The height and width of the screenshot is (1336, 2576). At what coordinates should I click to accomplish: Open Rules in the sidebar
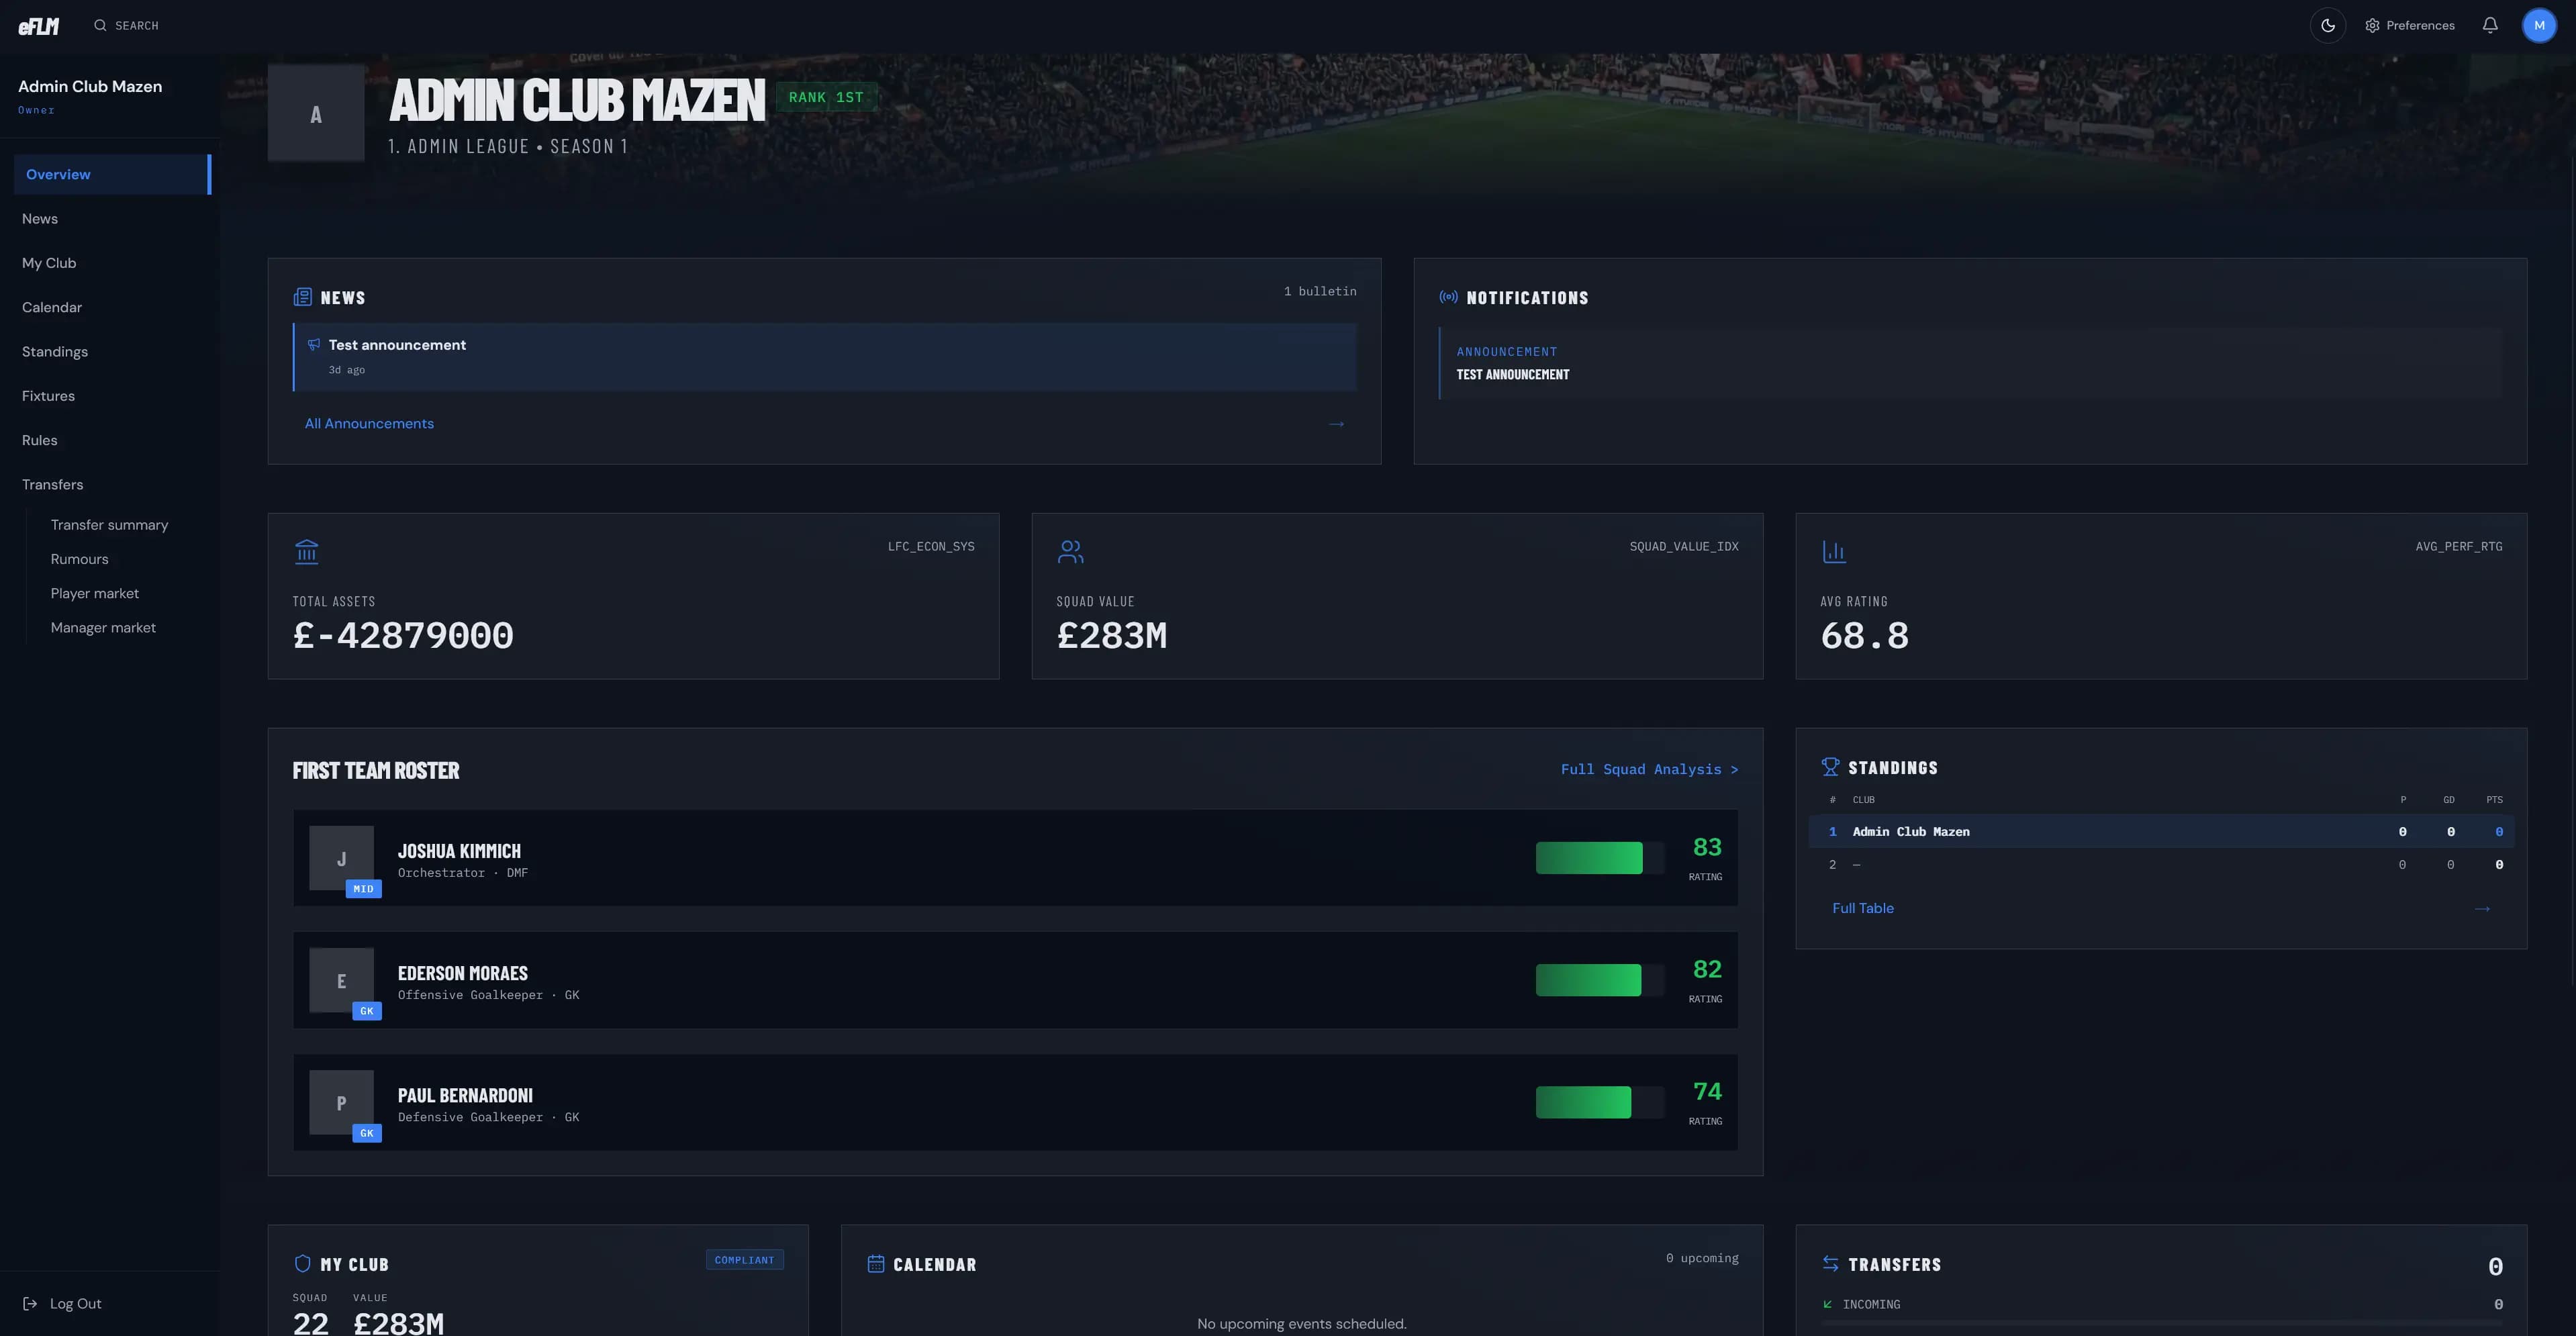(x=40, y=440)
